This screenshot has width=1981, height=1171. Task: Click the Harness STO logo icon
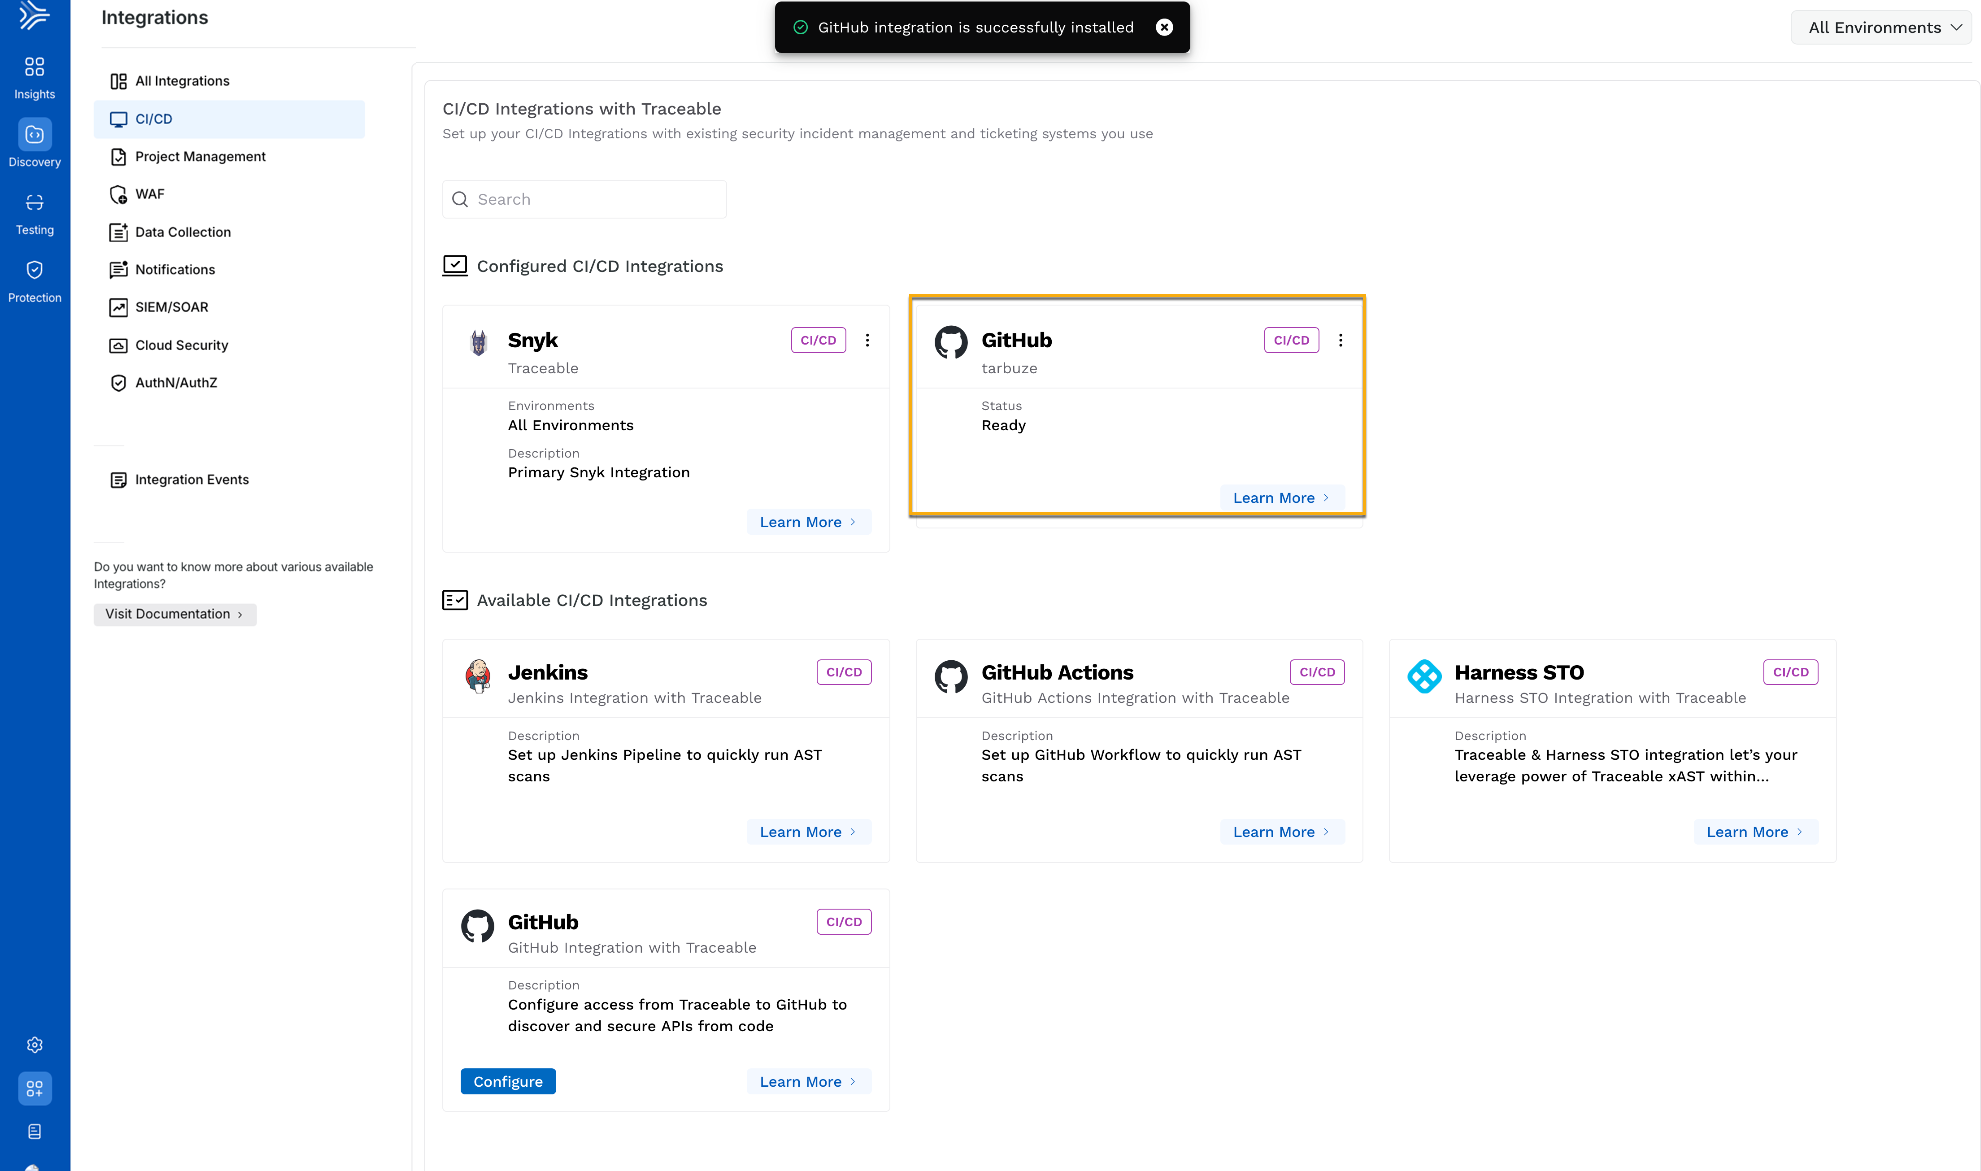(x=1424, y=676)
